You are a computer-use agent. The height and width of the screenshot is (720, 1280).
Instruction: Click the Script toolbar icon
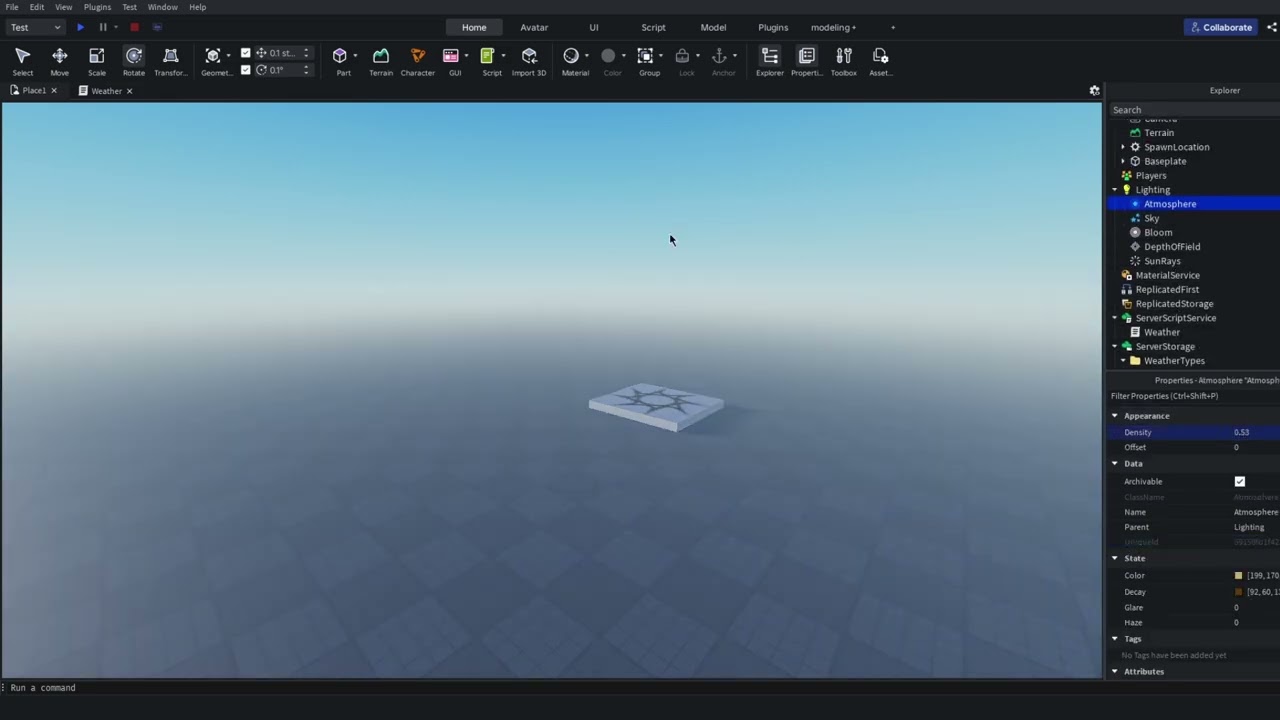487,56
